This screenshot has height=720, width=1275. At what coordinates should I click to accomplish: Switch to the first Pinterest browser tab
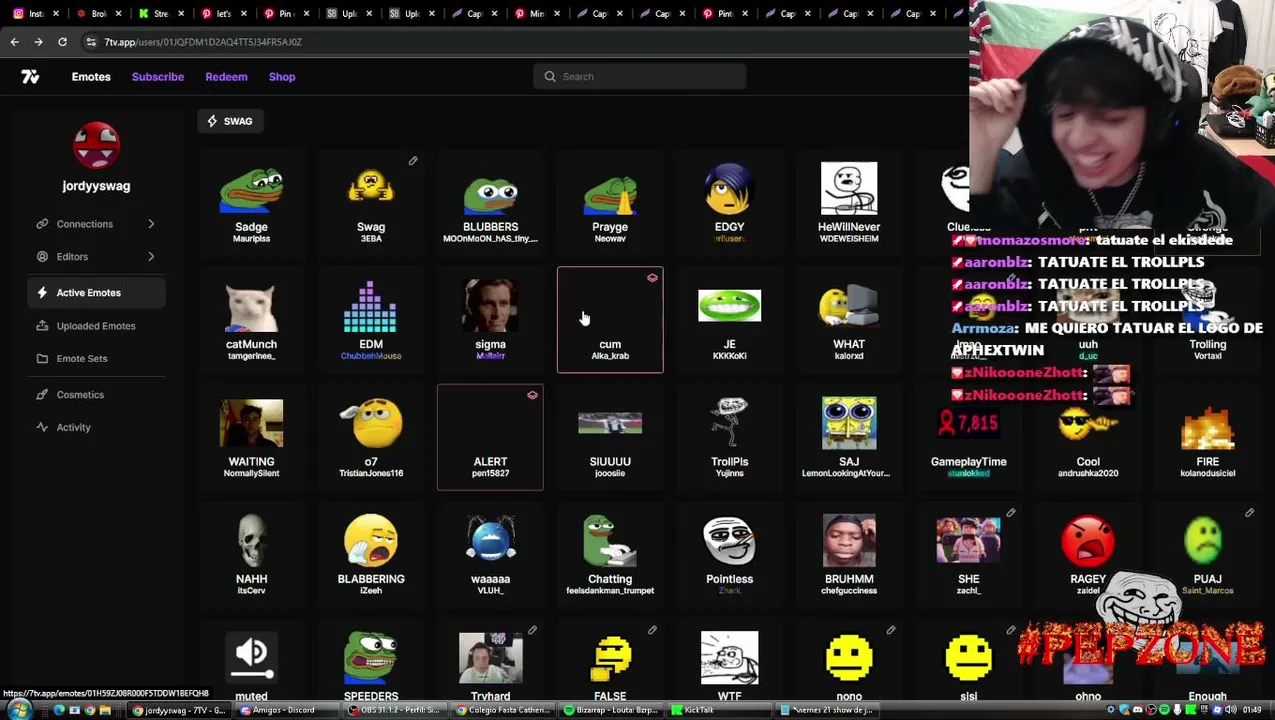pos(222,13)
